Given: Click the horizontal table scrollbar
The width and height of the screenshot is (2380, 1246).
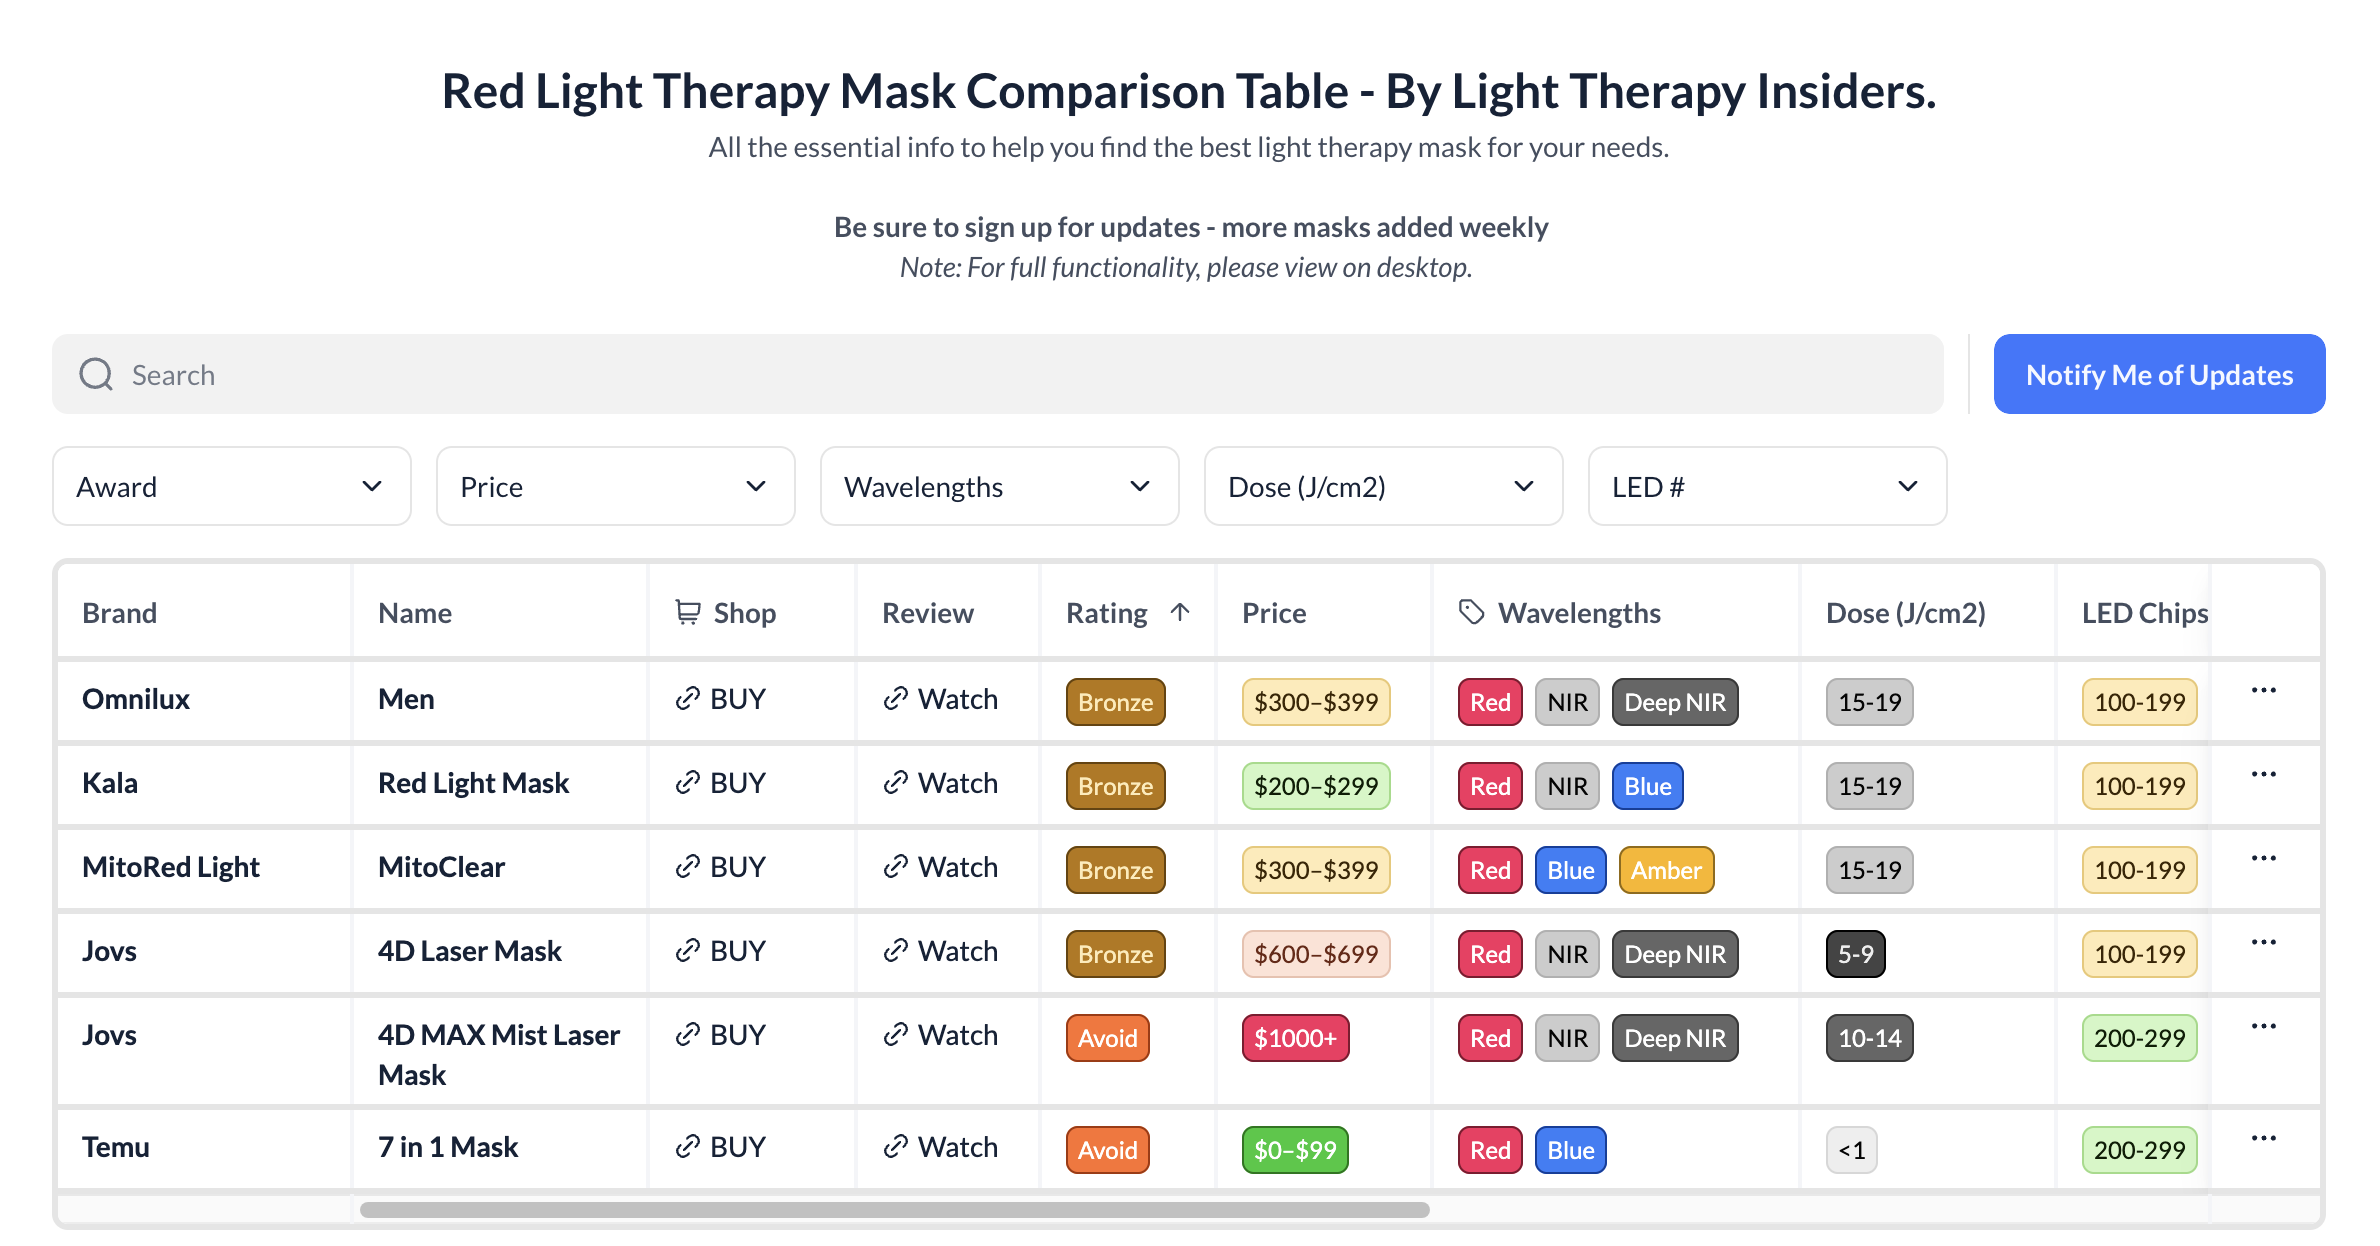Looking at the screenshot, I should click(x=895, y=1210).
